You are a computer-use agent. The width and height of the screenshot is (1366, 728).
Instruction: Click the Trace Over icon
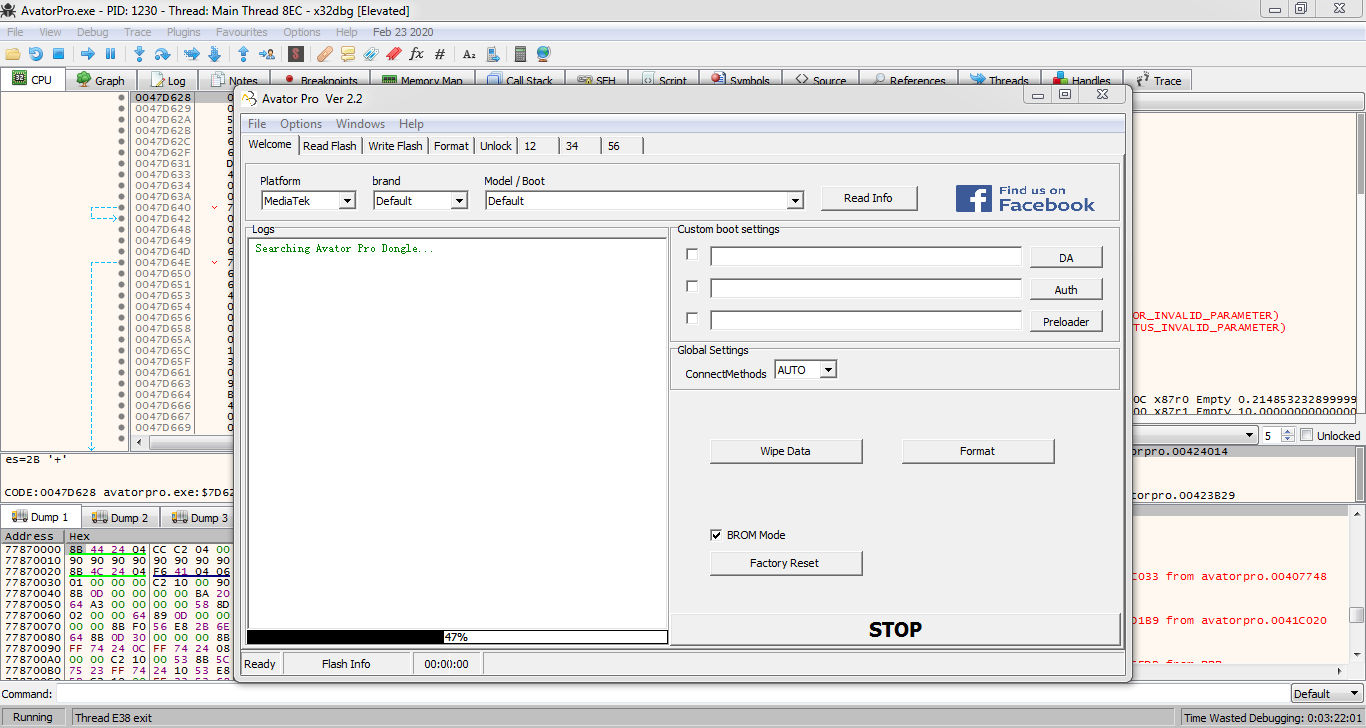[x=214, y=54]
